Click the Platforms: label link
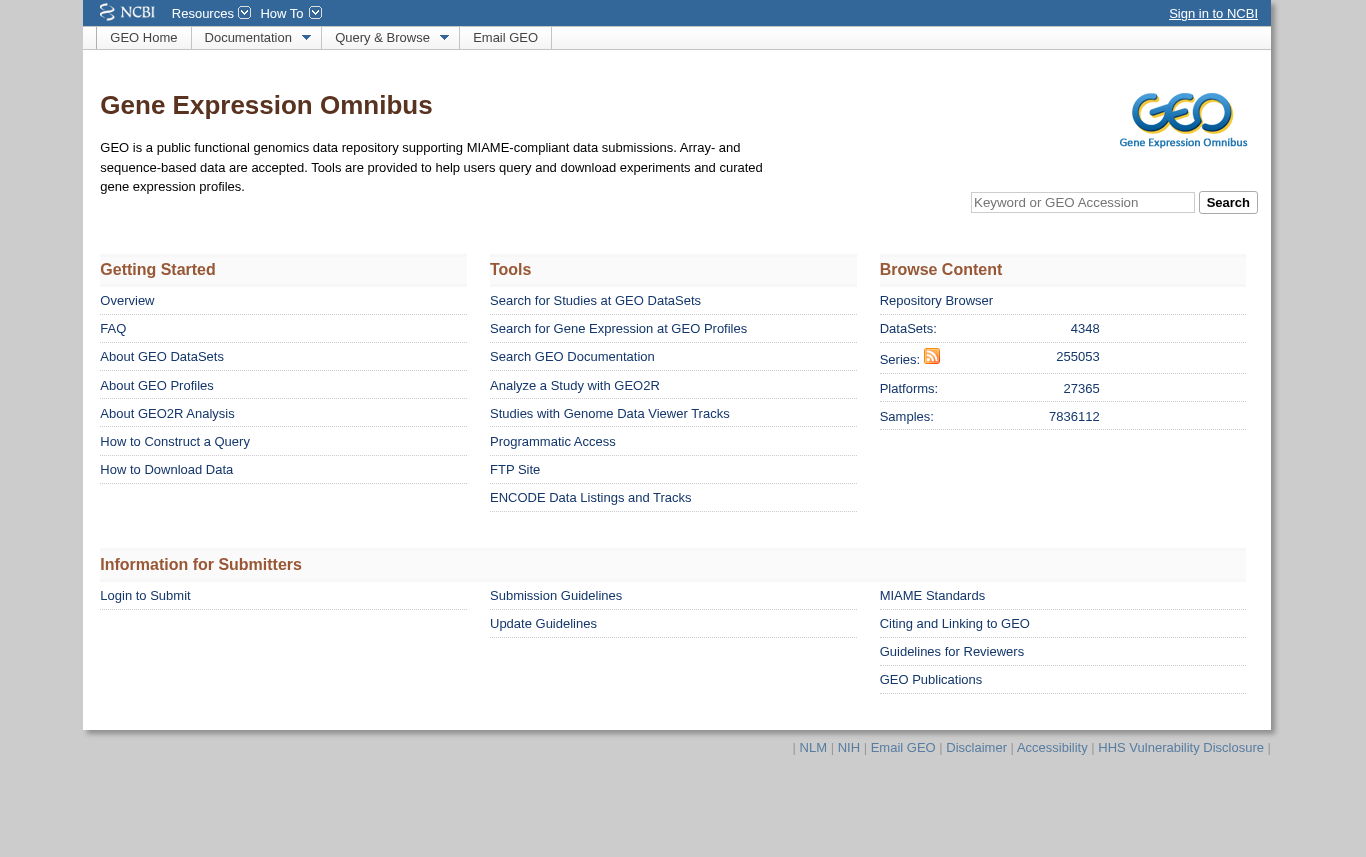The width and height of the screenshot is (1366, 857). pyautogui.click(x=909, y=389)
